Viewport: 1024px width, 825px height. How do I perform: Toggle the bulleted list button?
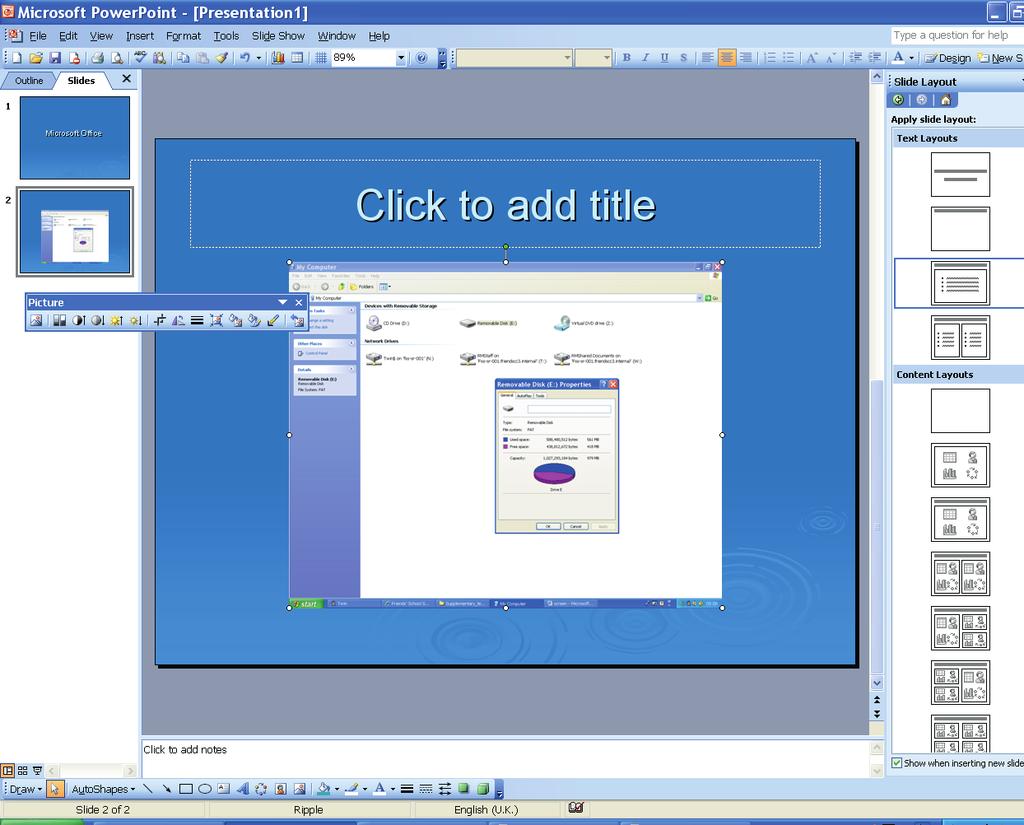(789, 58)
